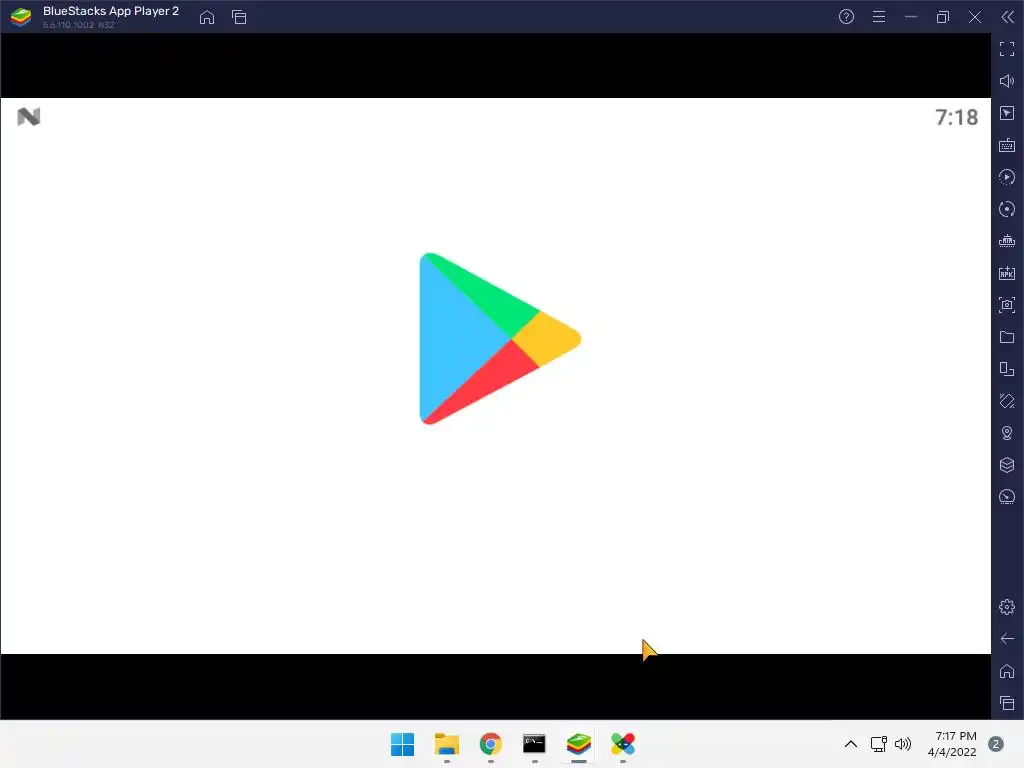
Task: Expand hidden system tray icons chevron
Action: point(850,744)
